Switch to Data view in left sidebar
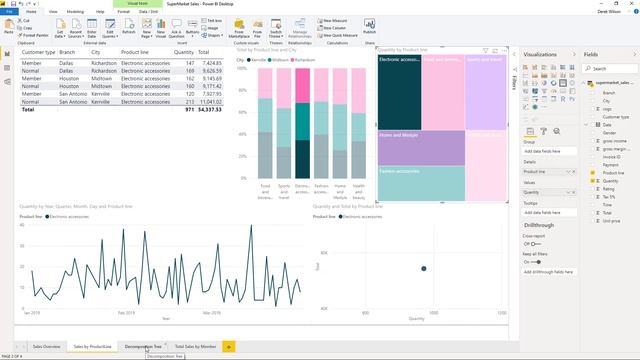 click(x=7, y=68)
